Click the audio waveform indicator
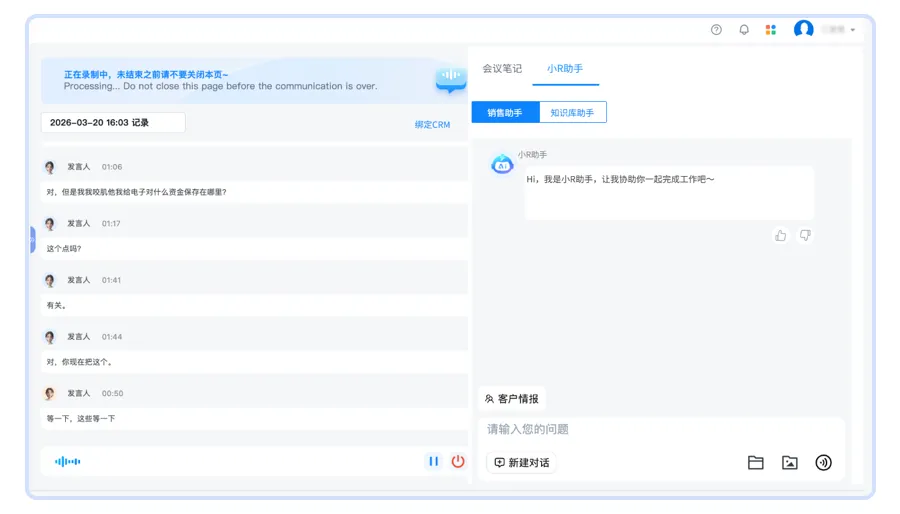Viewport: 900px width, 514px height. point(68,461)
